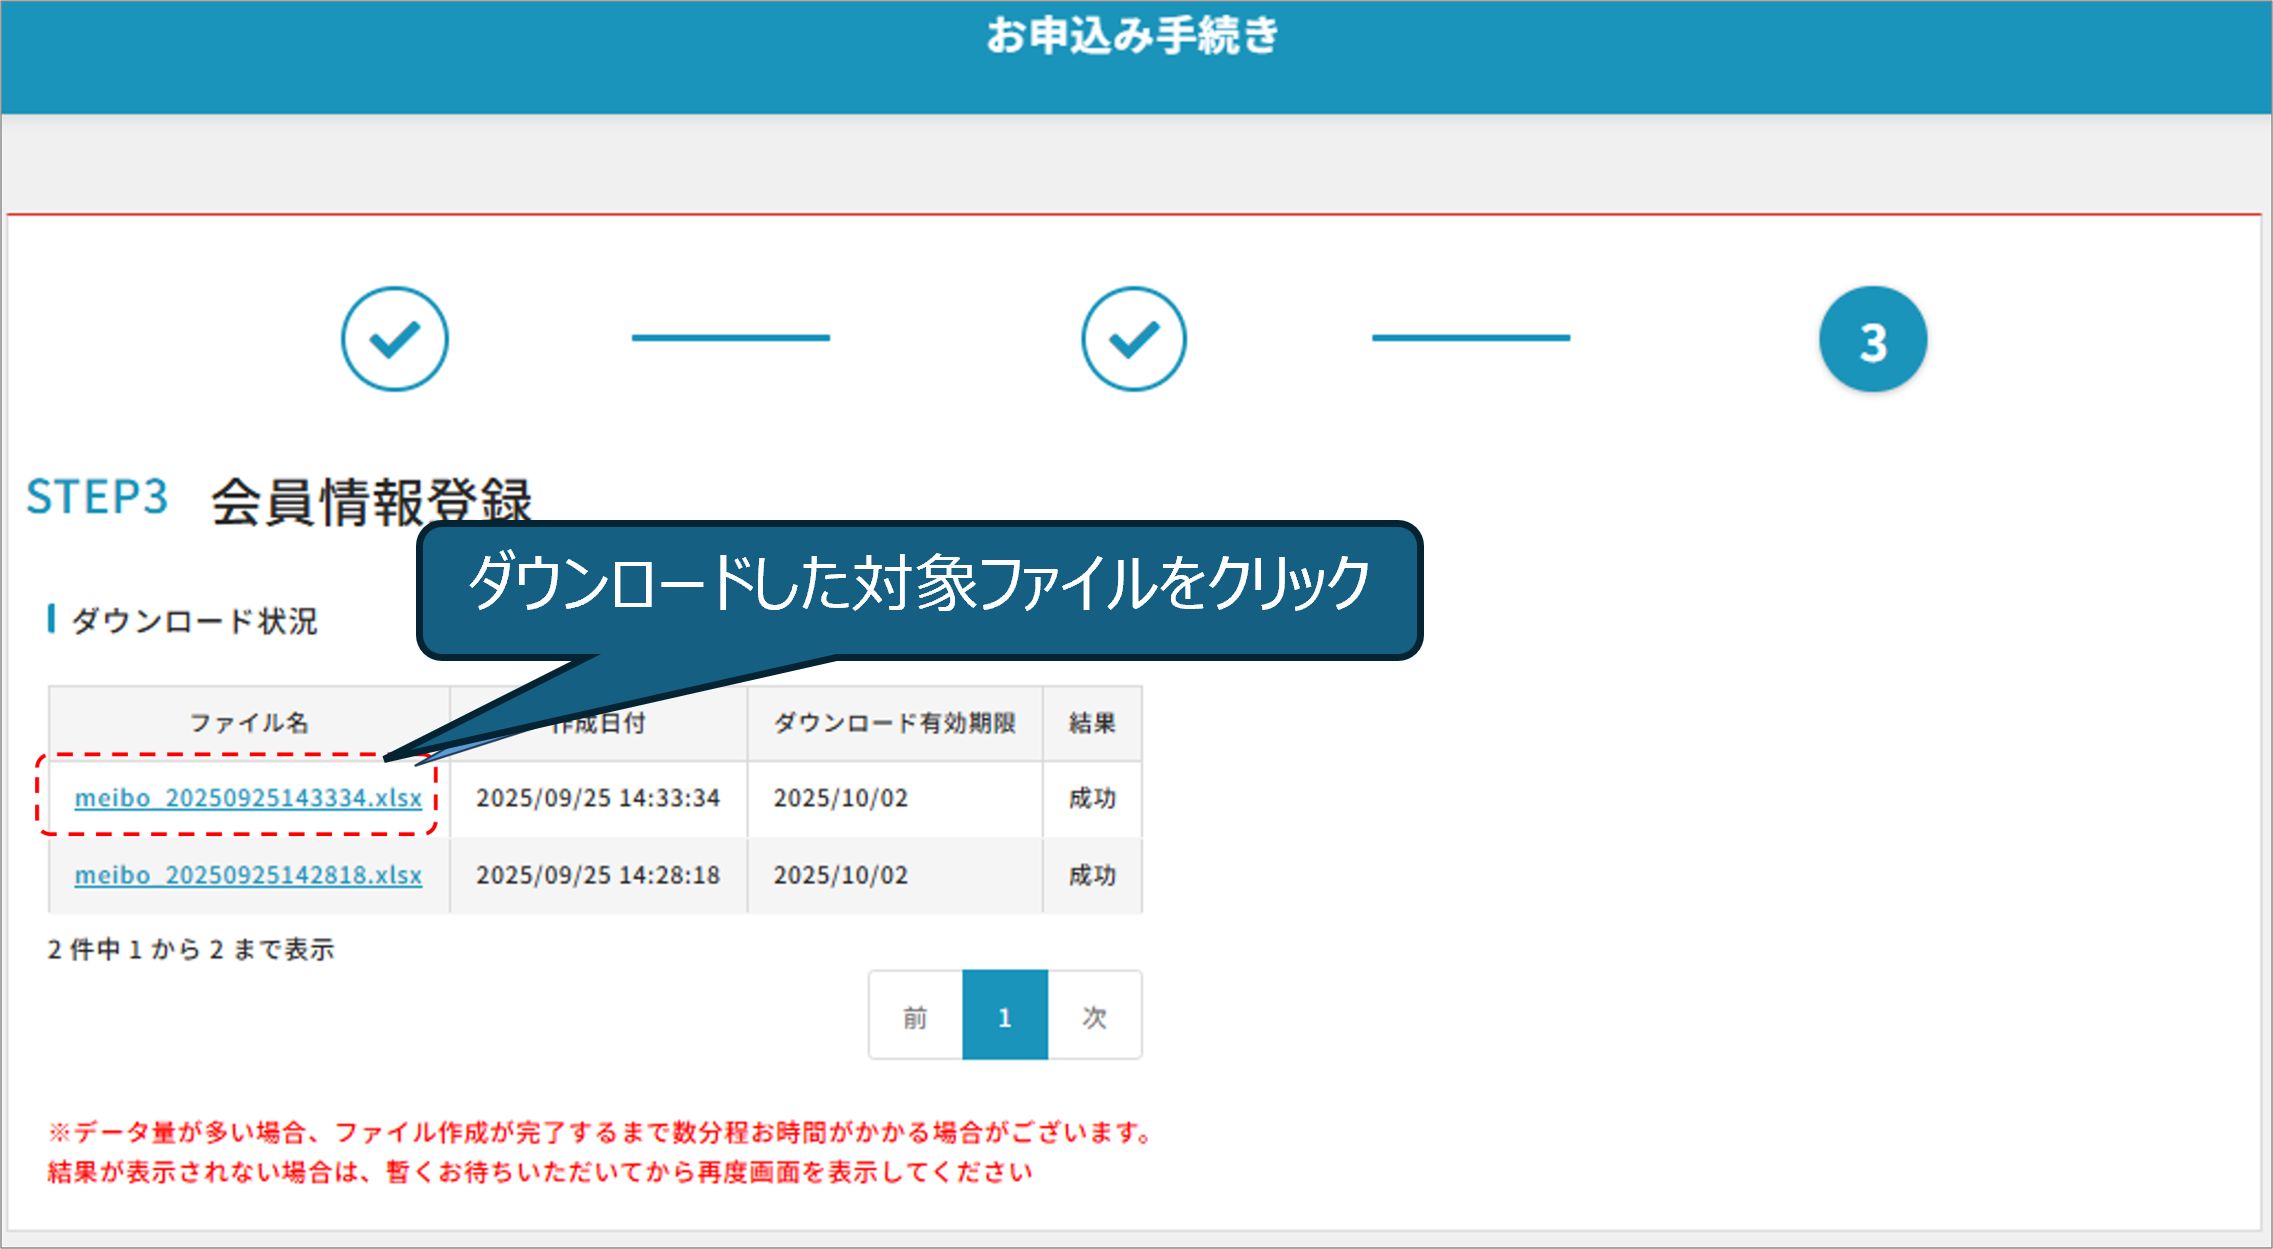Go to next page with 次 button
This screenshot has height=1249, width=2273.
pyautogui.click(x=1094, y=1016)
